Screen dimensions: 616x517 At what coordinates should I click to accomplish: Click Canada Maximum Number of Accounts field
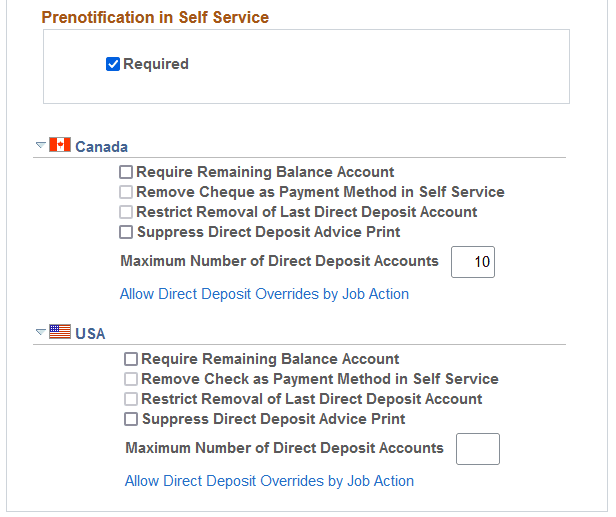[473, 262]
